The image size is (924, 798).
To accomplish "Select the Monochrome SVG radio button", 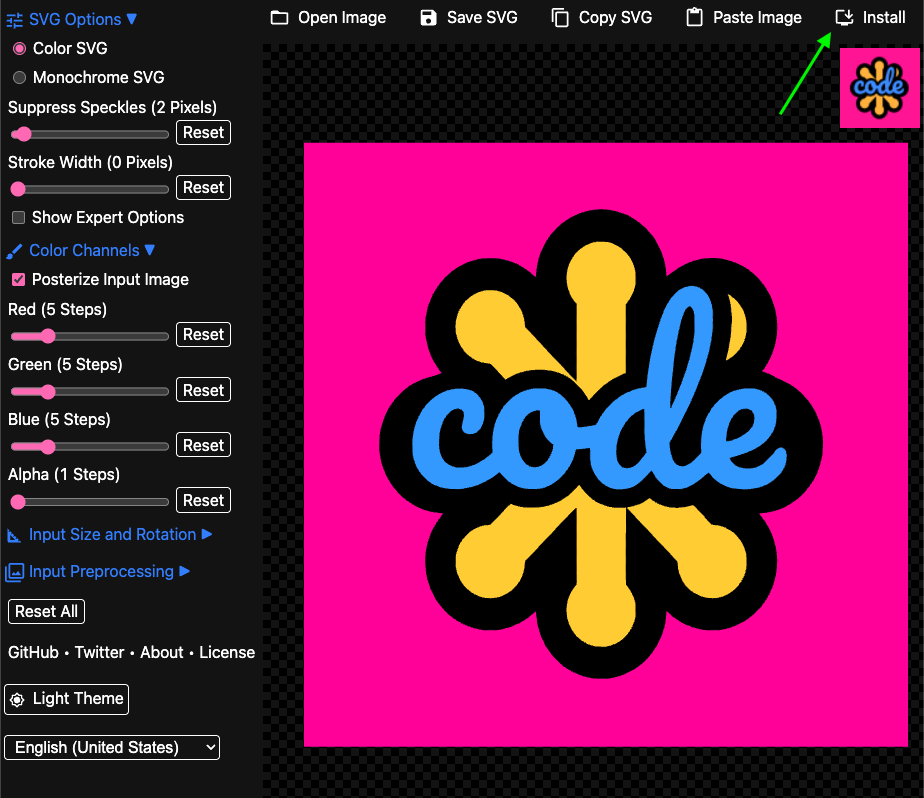I will (x=17, y=77).
